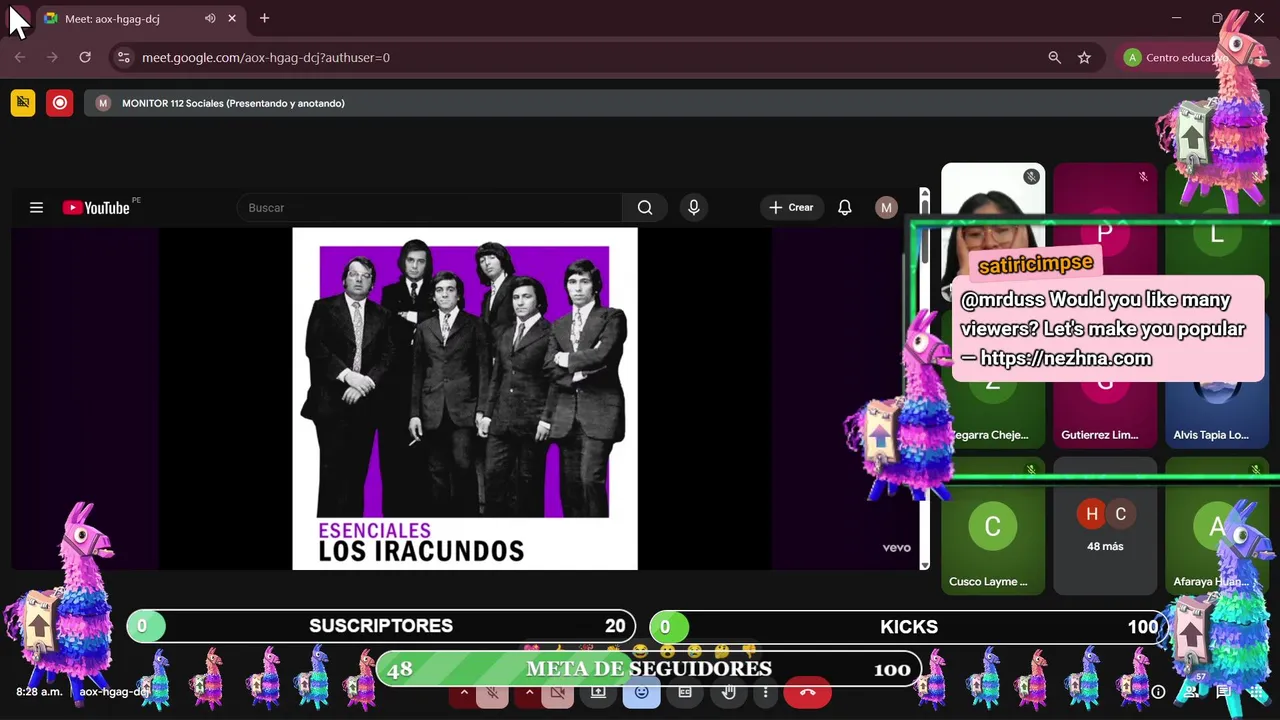Click the red recording indicator icon
Screen dimensions: 1280x720
60,103
